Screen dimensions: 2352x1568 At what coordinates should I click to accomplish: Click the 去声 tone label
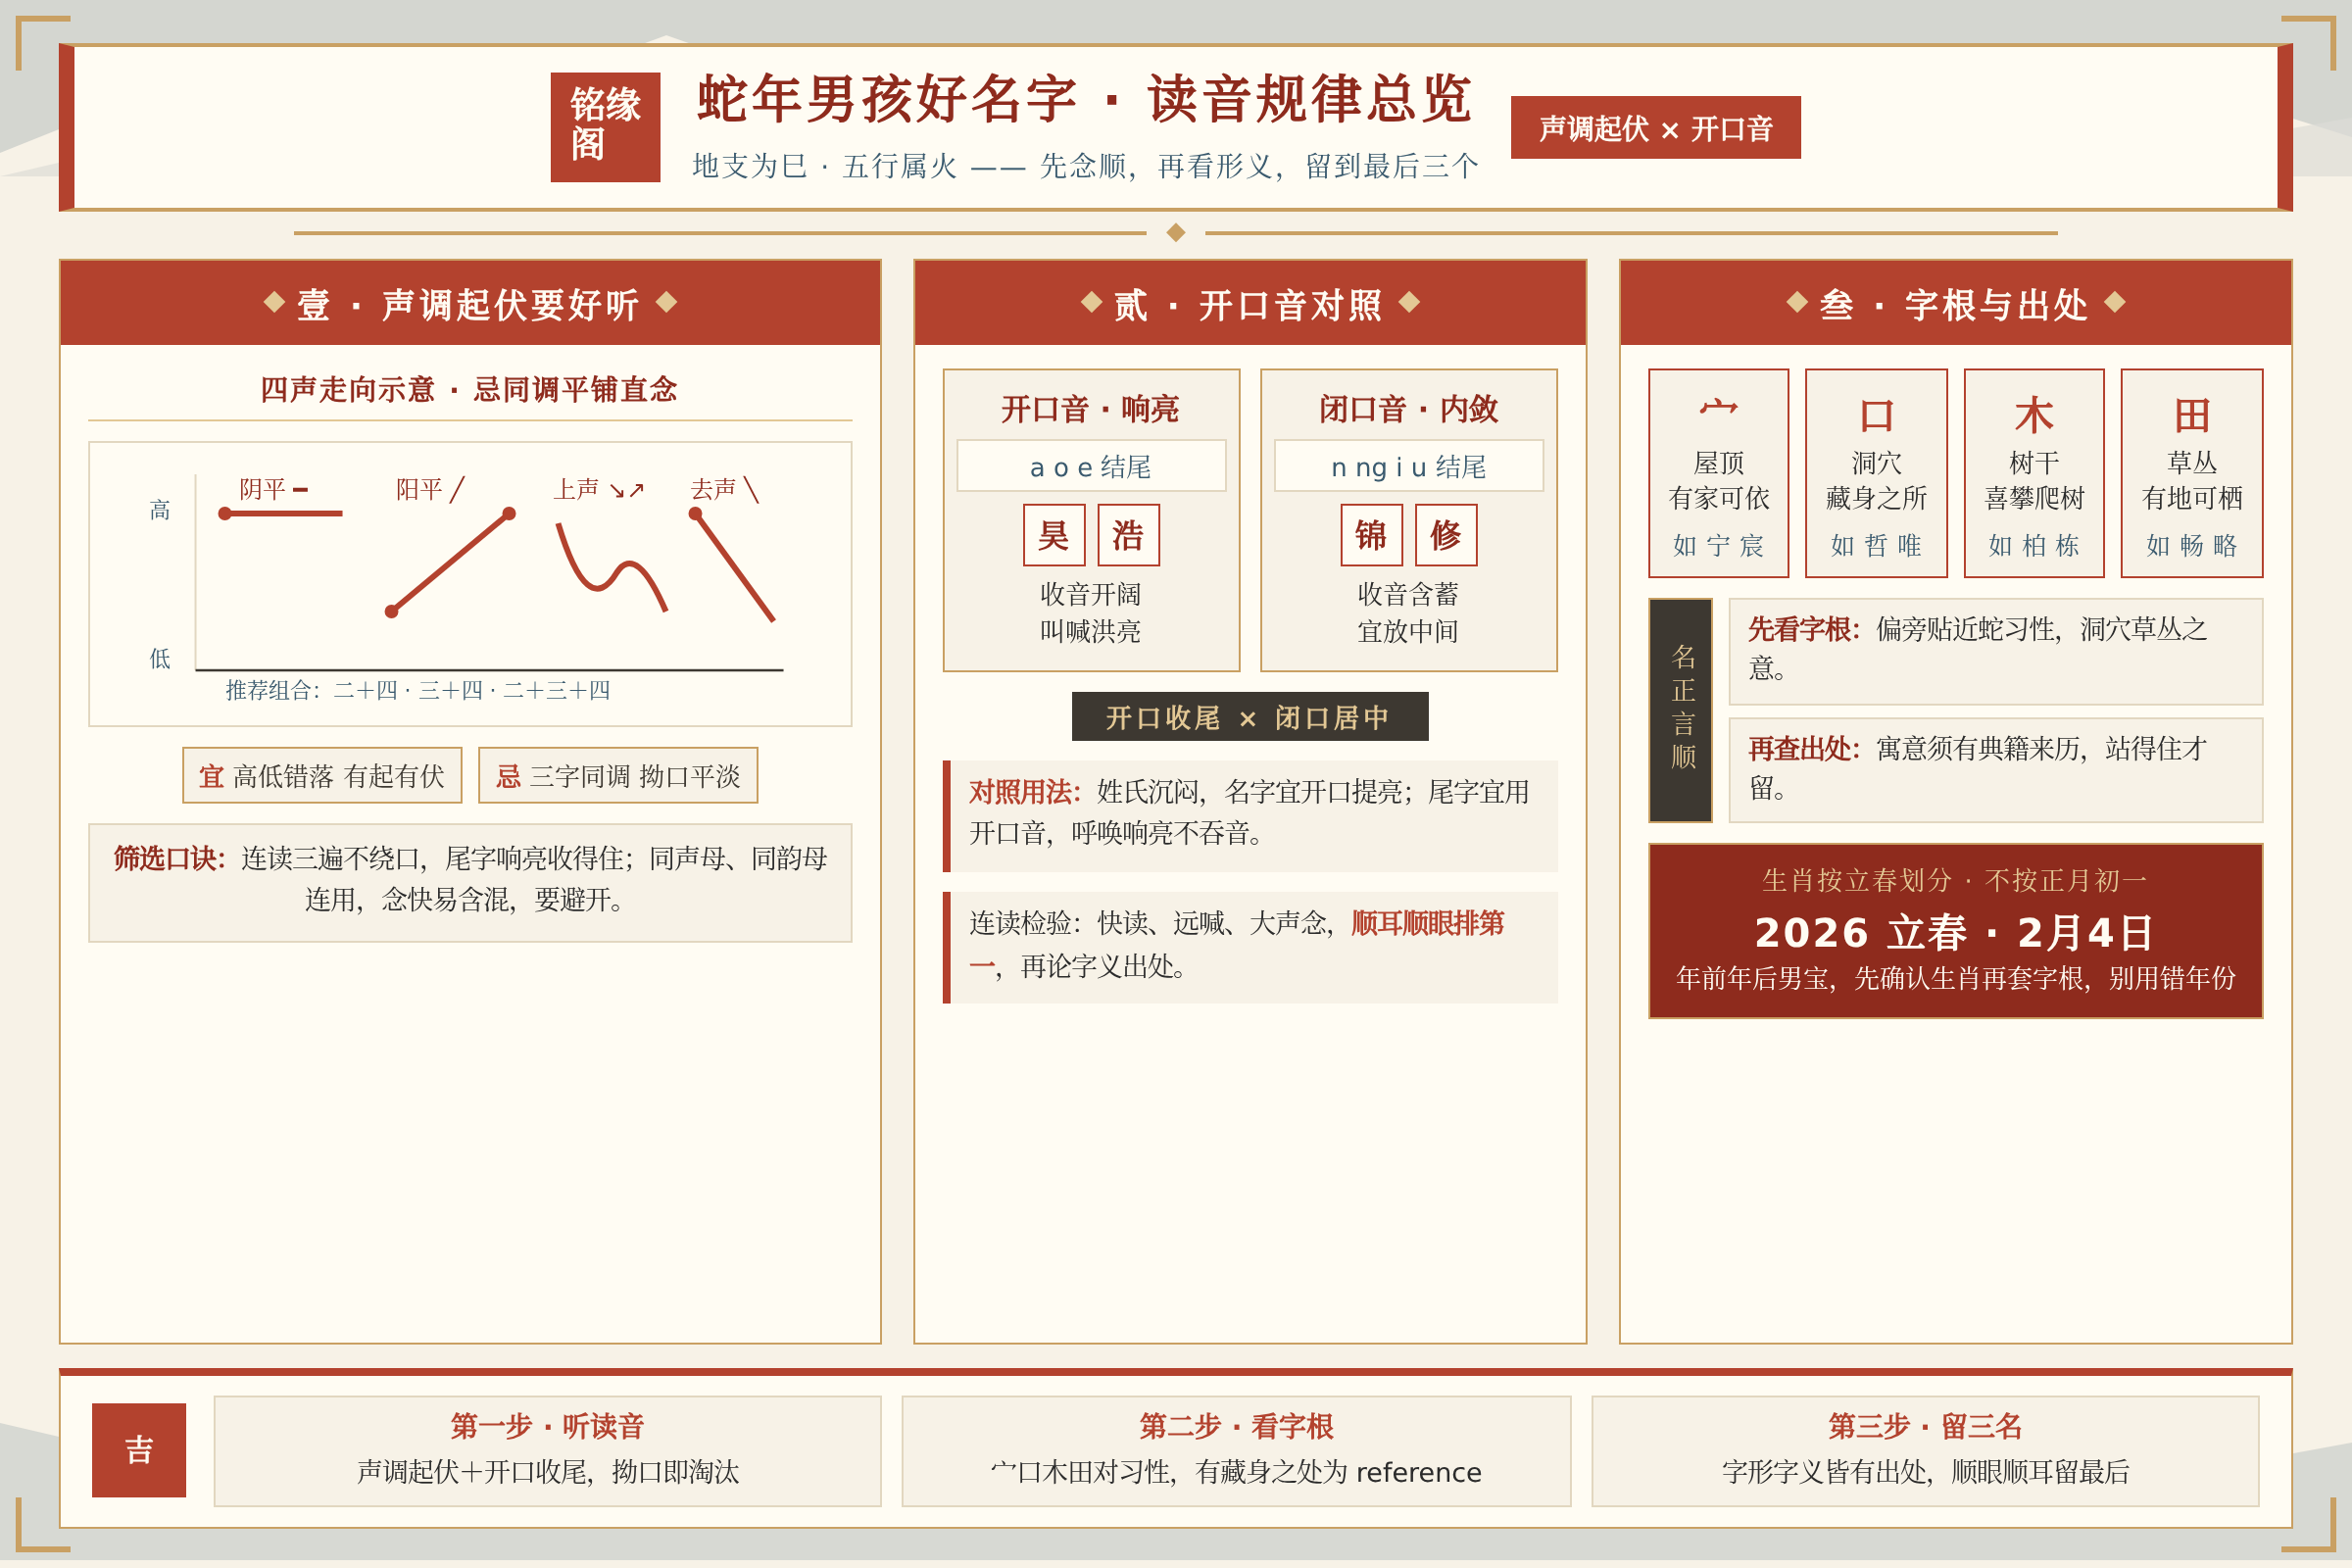[x=725, y=489]
